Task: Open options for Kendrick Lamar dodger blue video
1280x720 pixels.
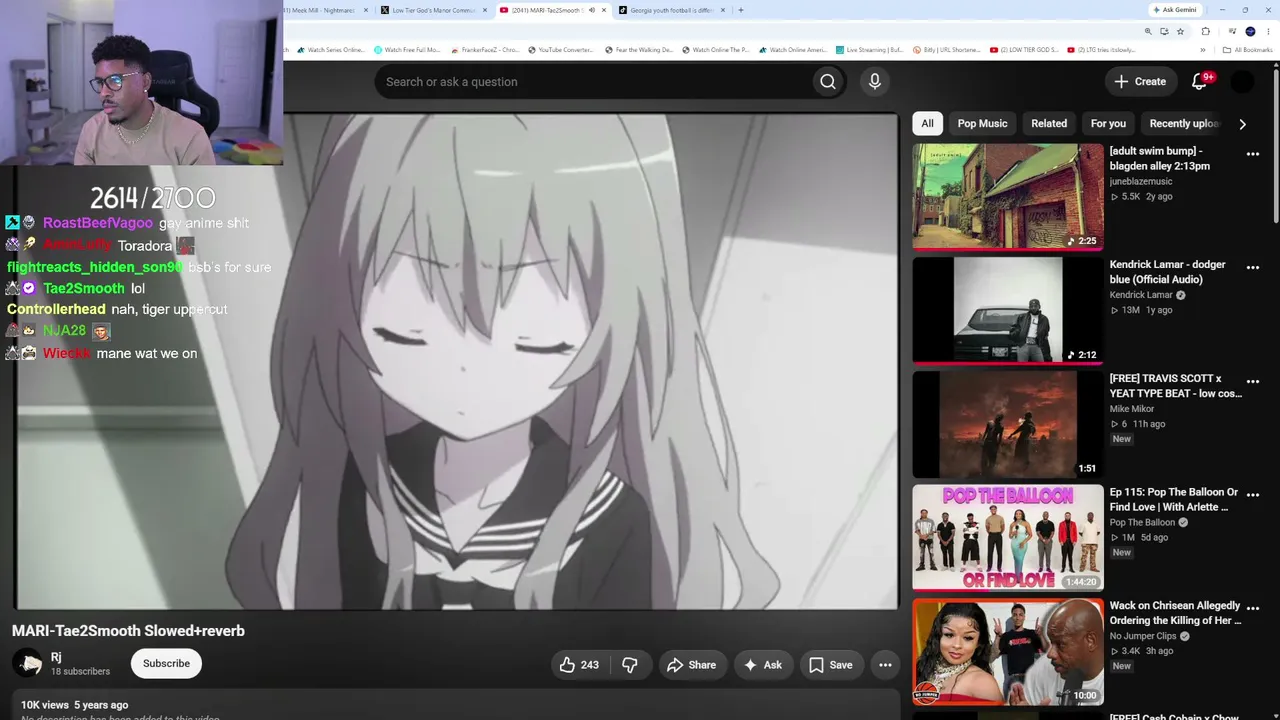Action: pos(1253,268)
